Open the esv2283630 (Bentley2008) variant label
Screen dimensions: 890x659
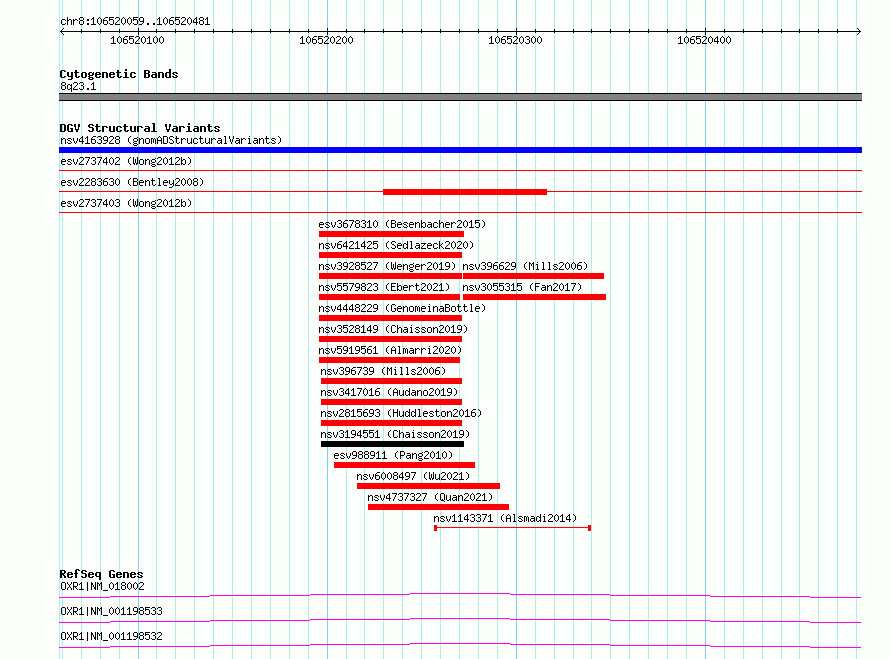[x=132, y=182]
